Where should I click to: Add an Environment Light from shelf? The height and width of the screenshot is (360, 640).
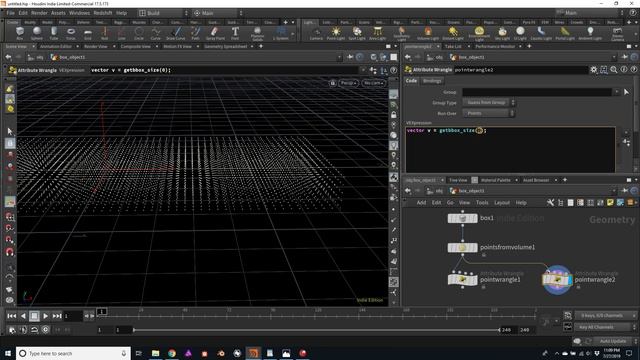coord(479,33)
